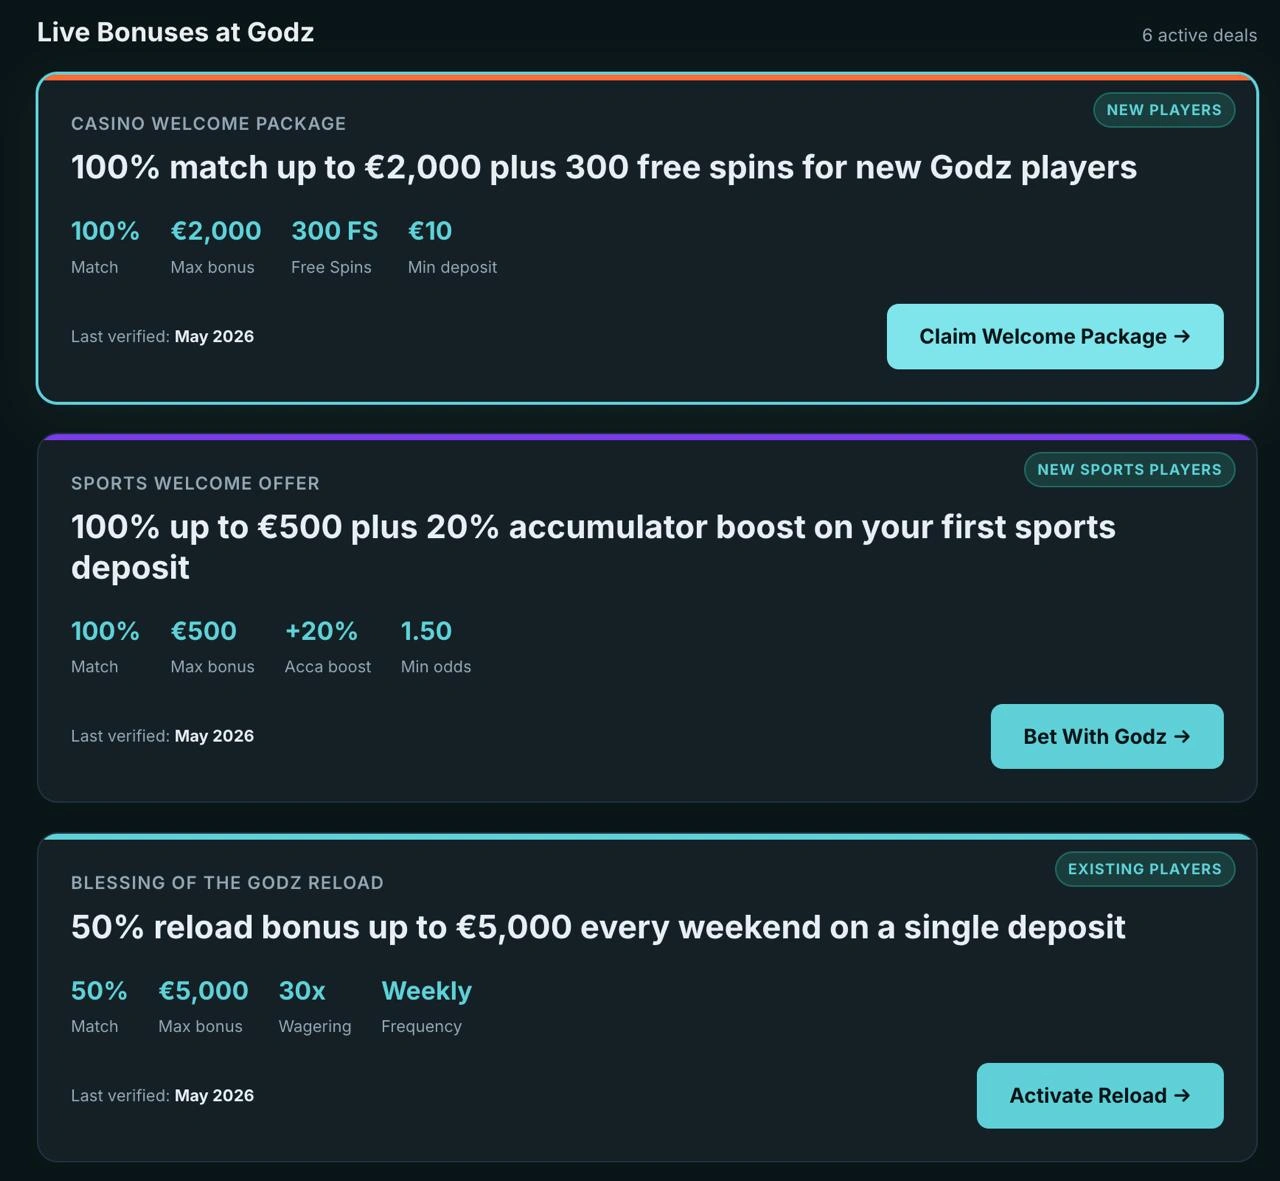Image resolution: width=1280 pixels, height=1181 pixels.
Task: Select the NEW SPORTS PLAYERS badge
Action: (1129, 469)
